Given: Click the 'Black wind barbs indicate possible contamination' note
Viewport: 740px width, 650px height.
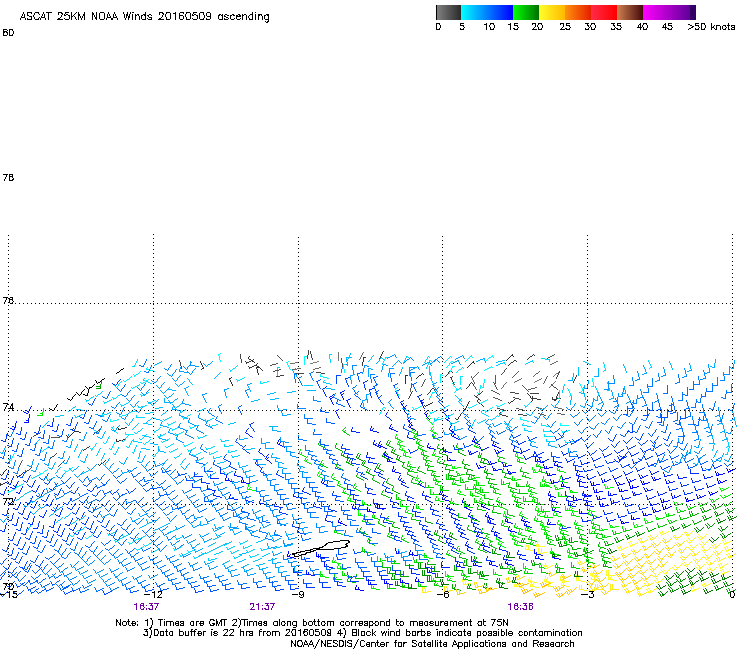Looking at the screenshot, I should [467, 633].
